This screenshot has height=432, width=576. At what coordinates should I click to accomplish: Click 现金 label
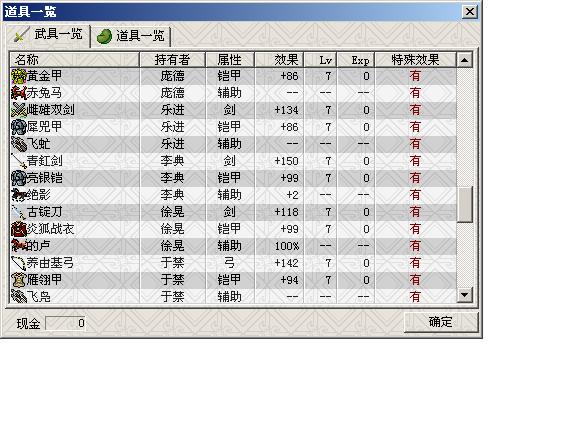tap(28, 324)
